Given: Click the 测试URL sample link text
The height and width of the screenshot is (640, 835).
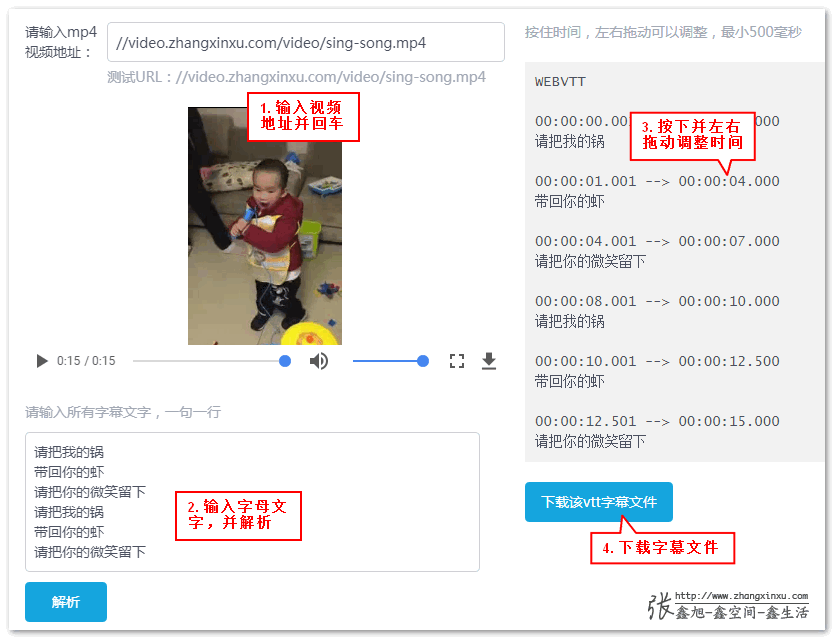Looking at the screenshot, I should [330, 77].
